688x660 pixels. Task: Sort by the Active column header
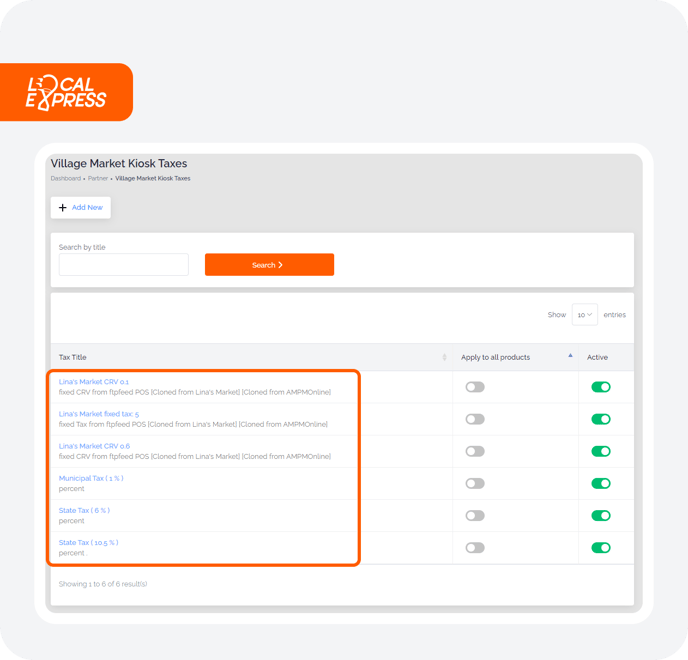coord(597,357)
